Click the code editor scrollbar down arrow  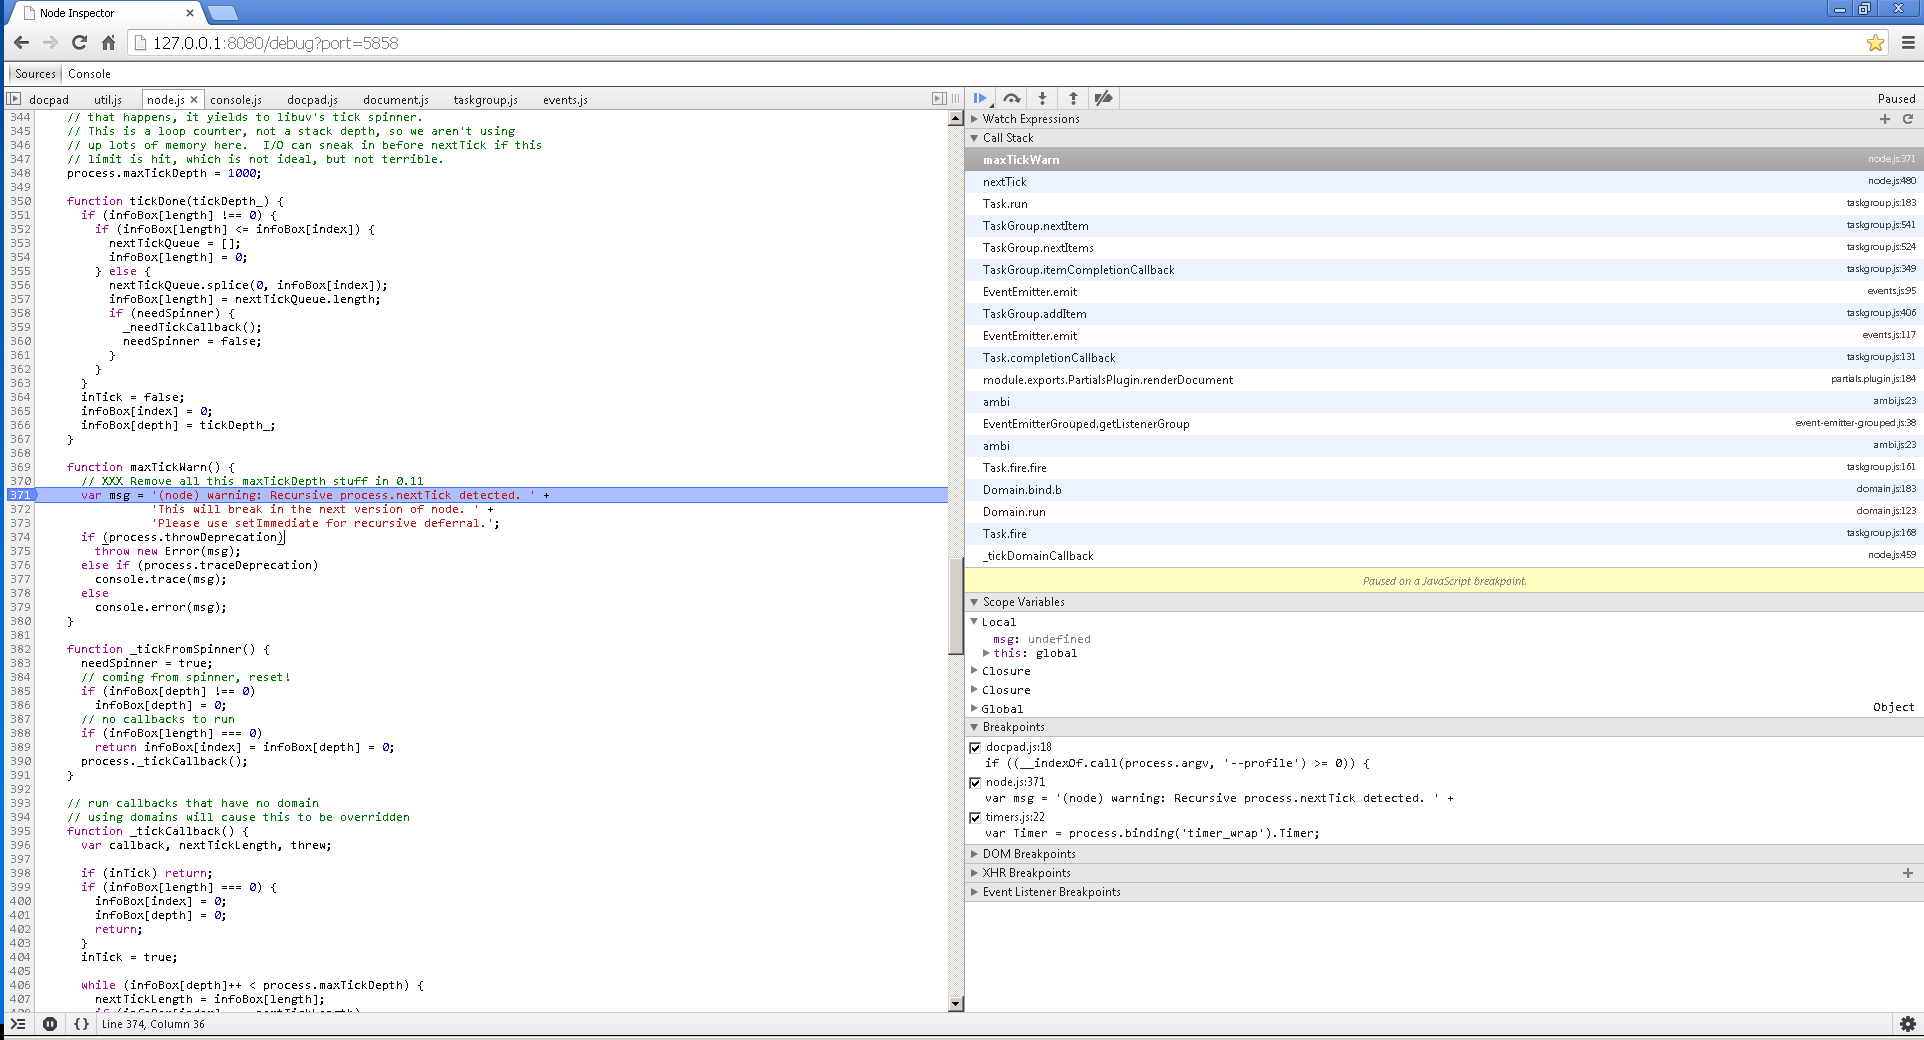pyautogui.click(x=955, y=1004)
